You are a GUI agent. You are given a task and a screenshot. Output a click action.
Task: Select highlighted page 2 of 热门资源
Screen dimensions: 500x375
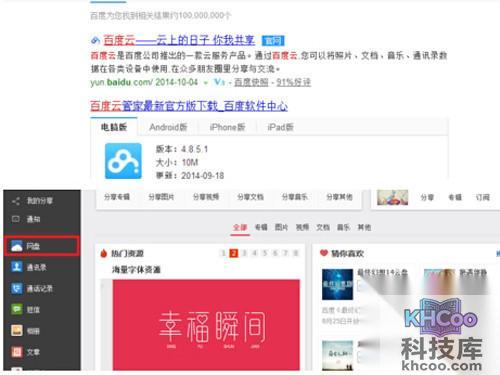click(234, 253)
